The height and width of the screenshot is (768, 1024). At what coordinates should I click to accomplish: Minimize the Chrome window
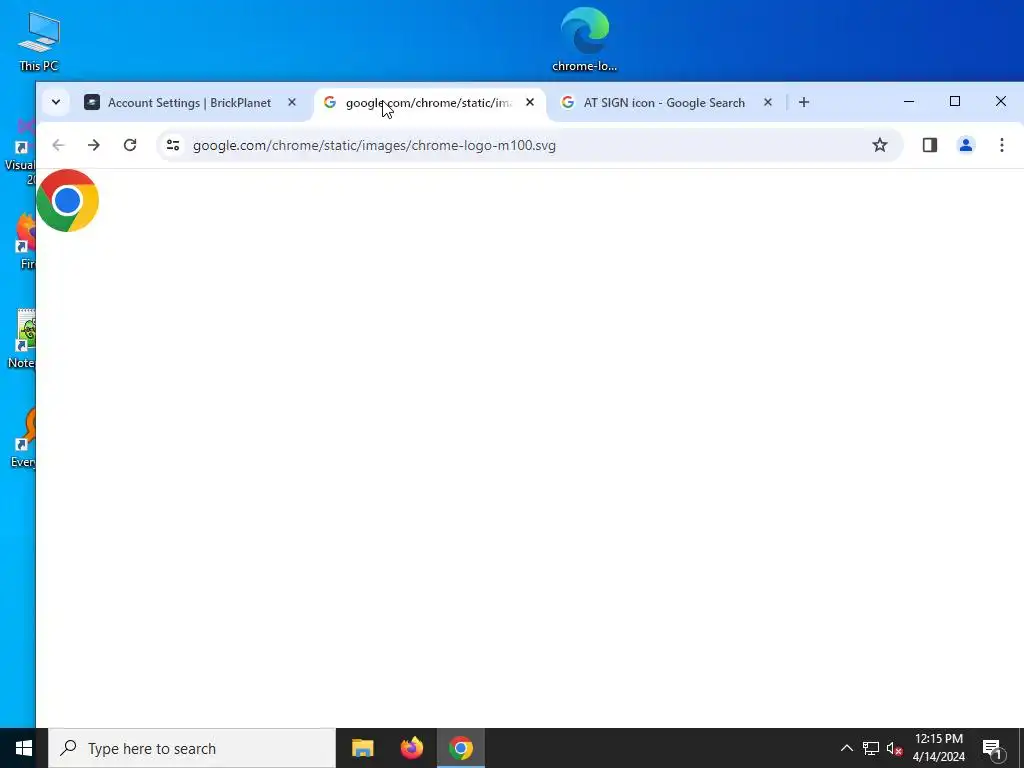click(x=908, y=101)
